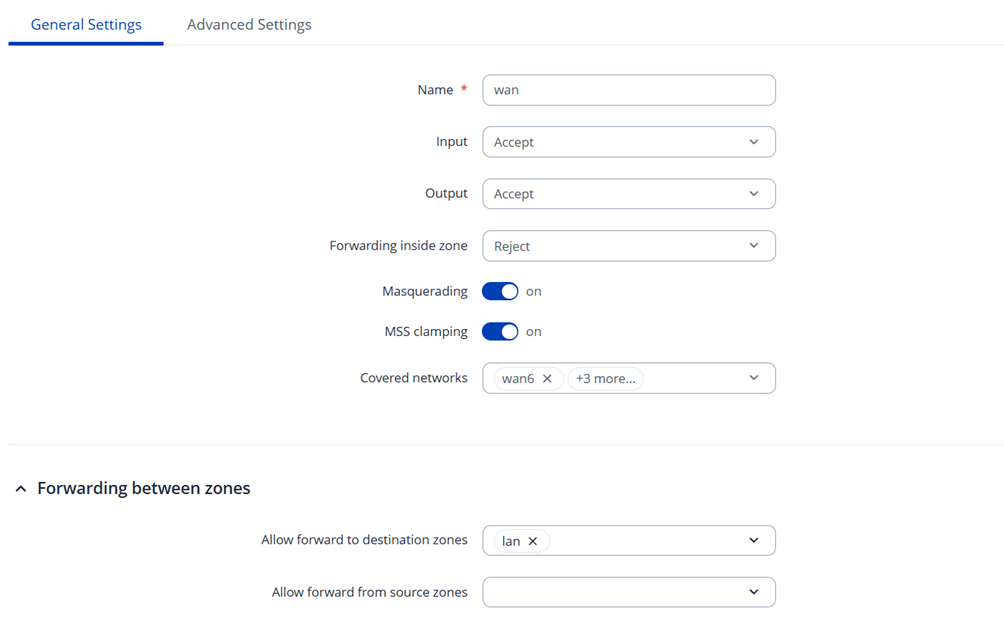Click the chevron in source zones field

(x=754, y=592)
